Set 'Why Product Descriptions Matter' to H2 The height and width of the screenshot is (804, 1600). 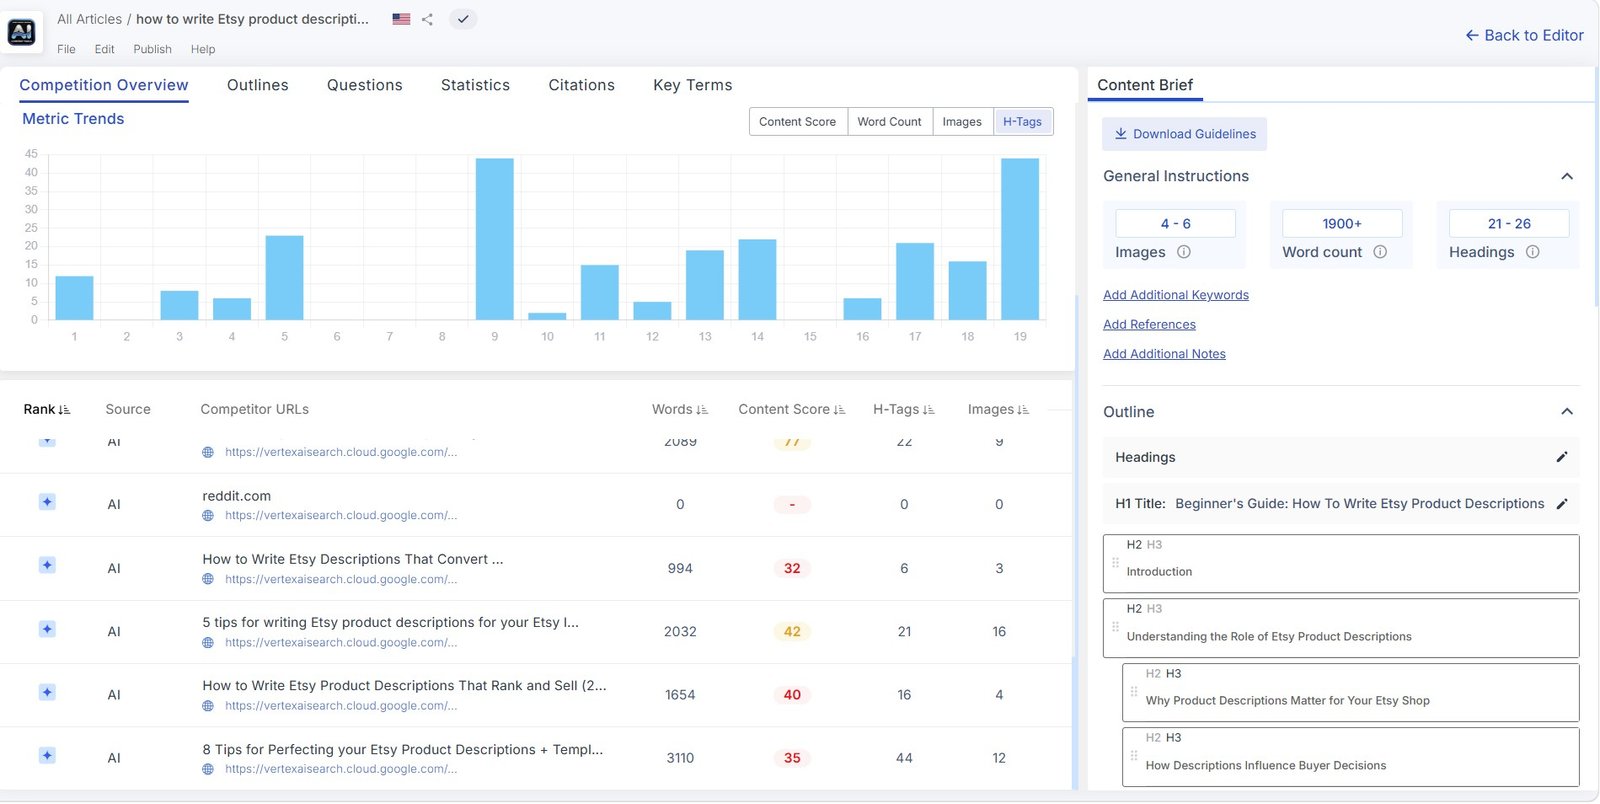point(1153,674)
